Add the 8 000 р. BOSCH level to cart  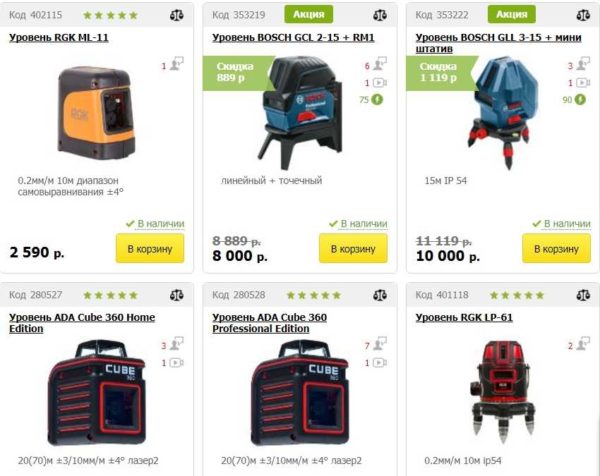click(353, 249)
